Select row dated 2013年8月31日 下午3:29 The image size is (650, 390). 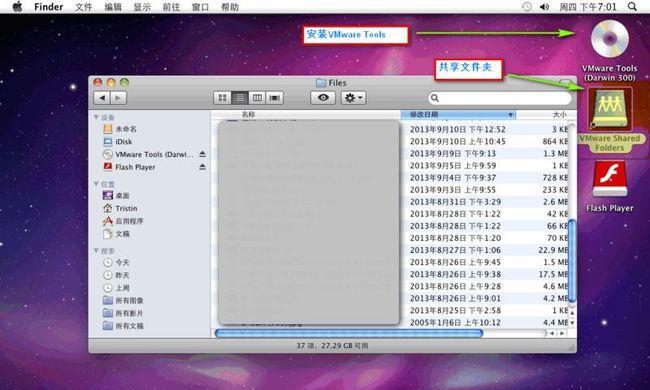click(390, 202)
